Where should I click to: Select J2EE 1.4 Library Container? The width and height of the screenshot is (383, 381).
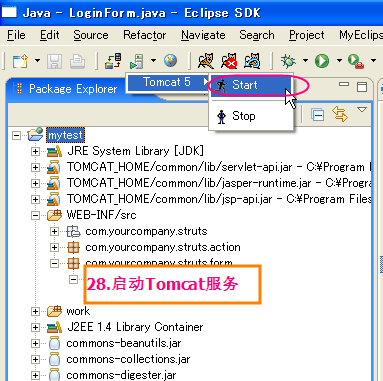(135, 327)
